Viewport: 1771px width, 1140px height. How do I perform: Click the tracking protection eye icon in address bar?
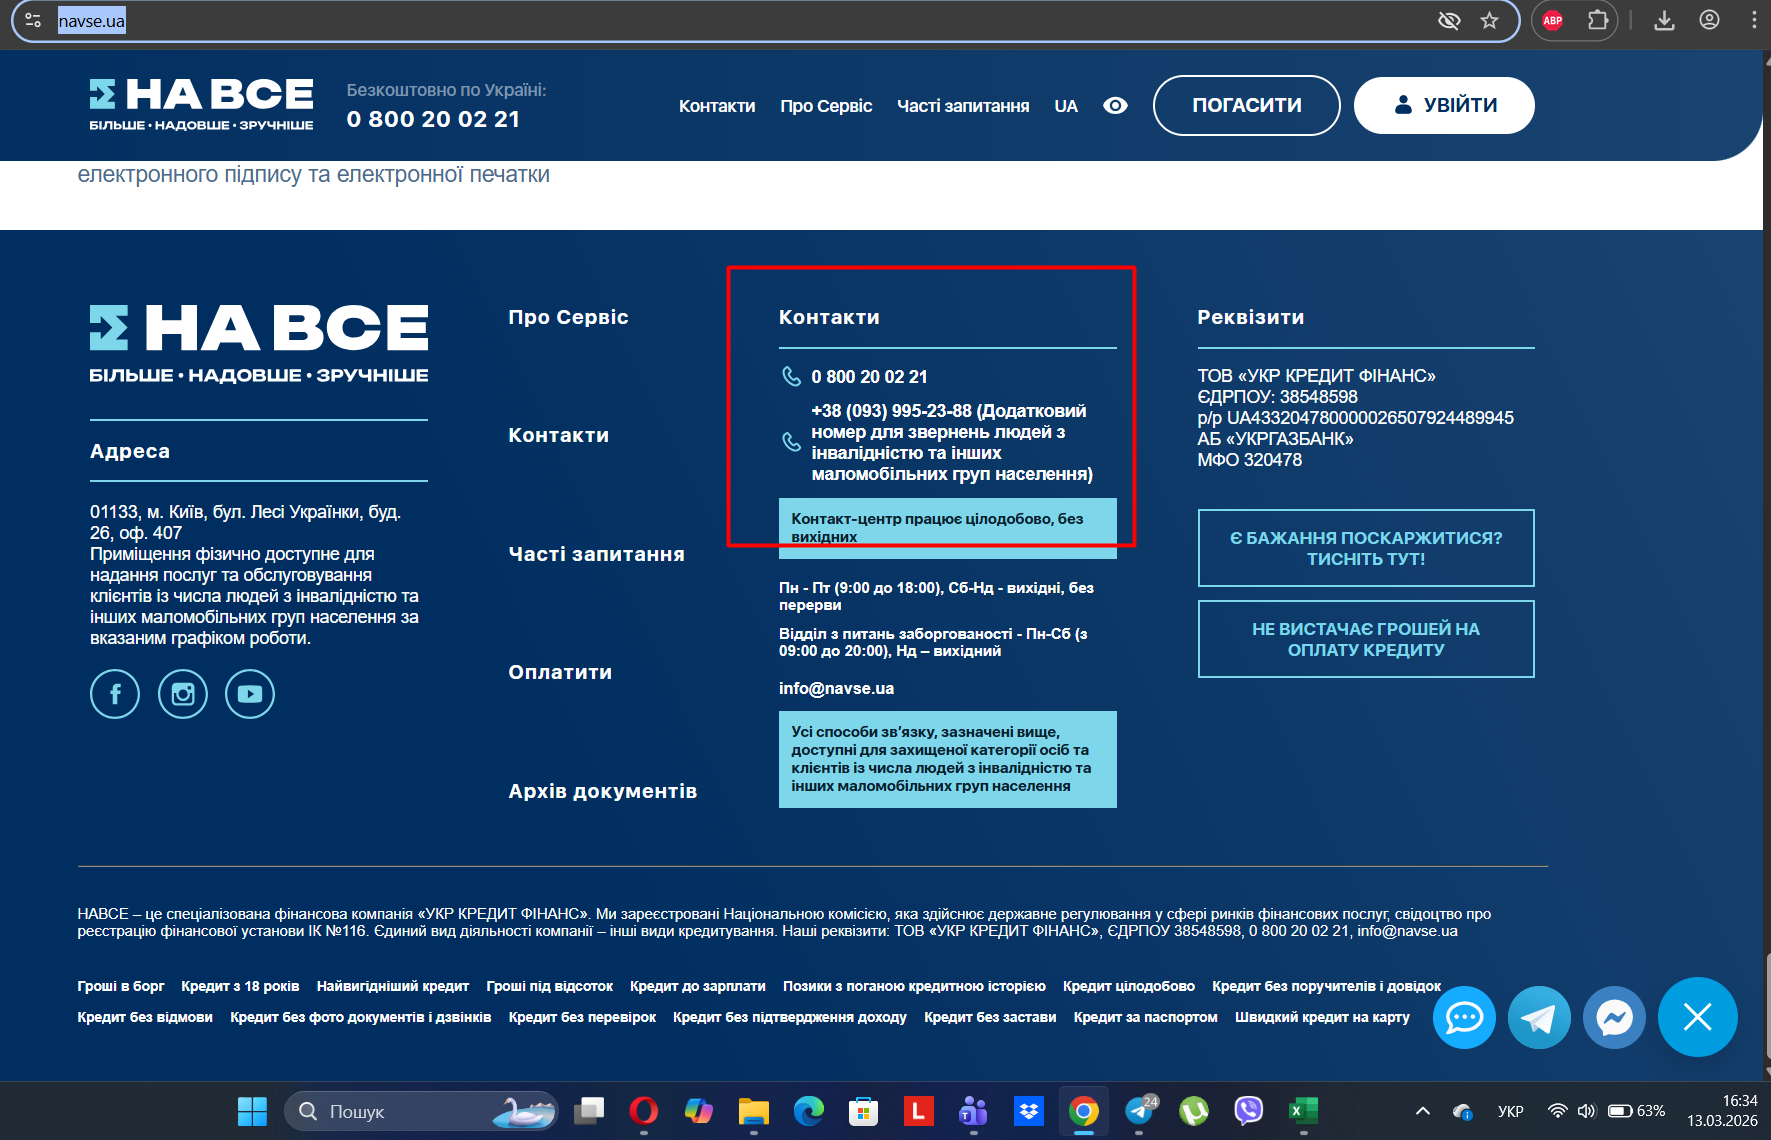[1448, 21]
